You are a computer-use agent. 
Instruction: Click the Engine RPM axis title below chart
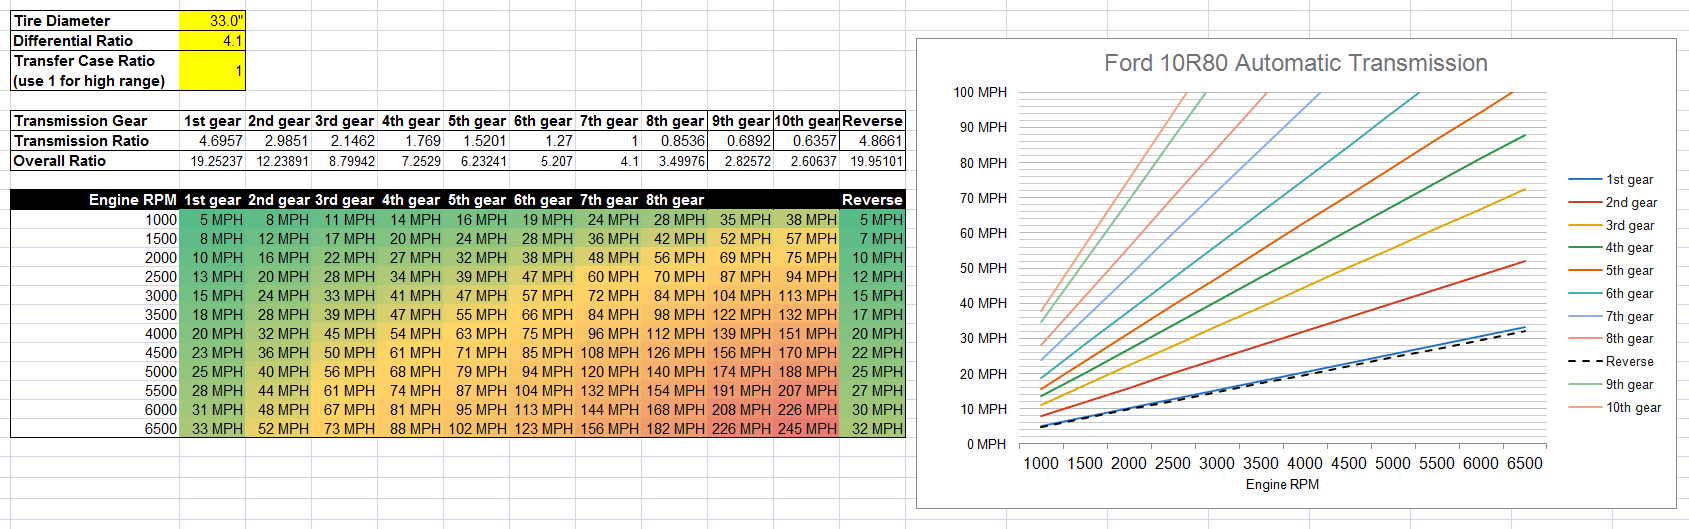coord(1282,485)
